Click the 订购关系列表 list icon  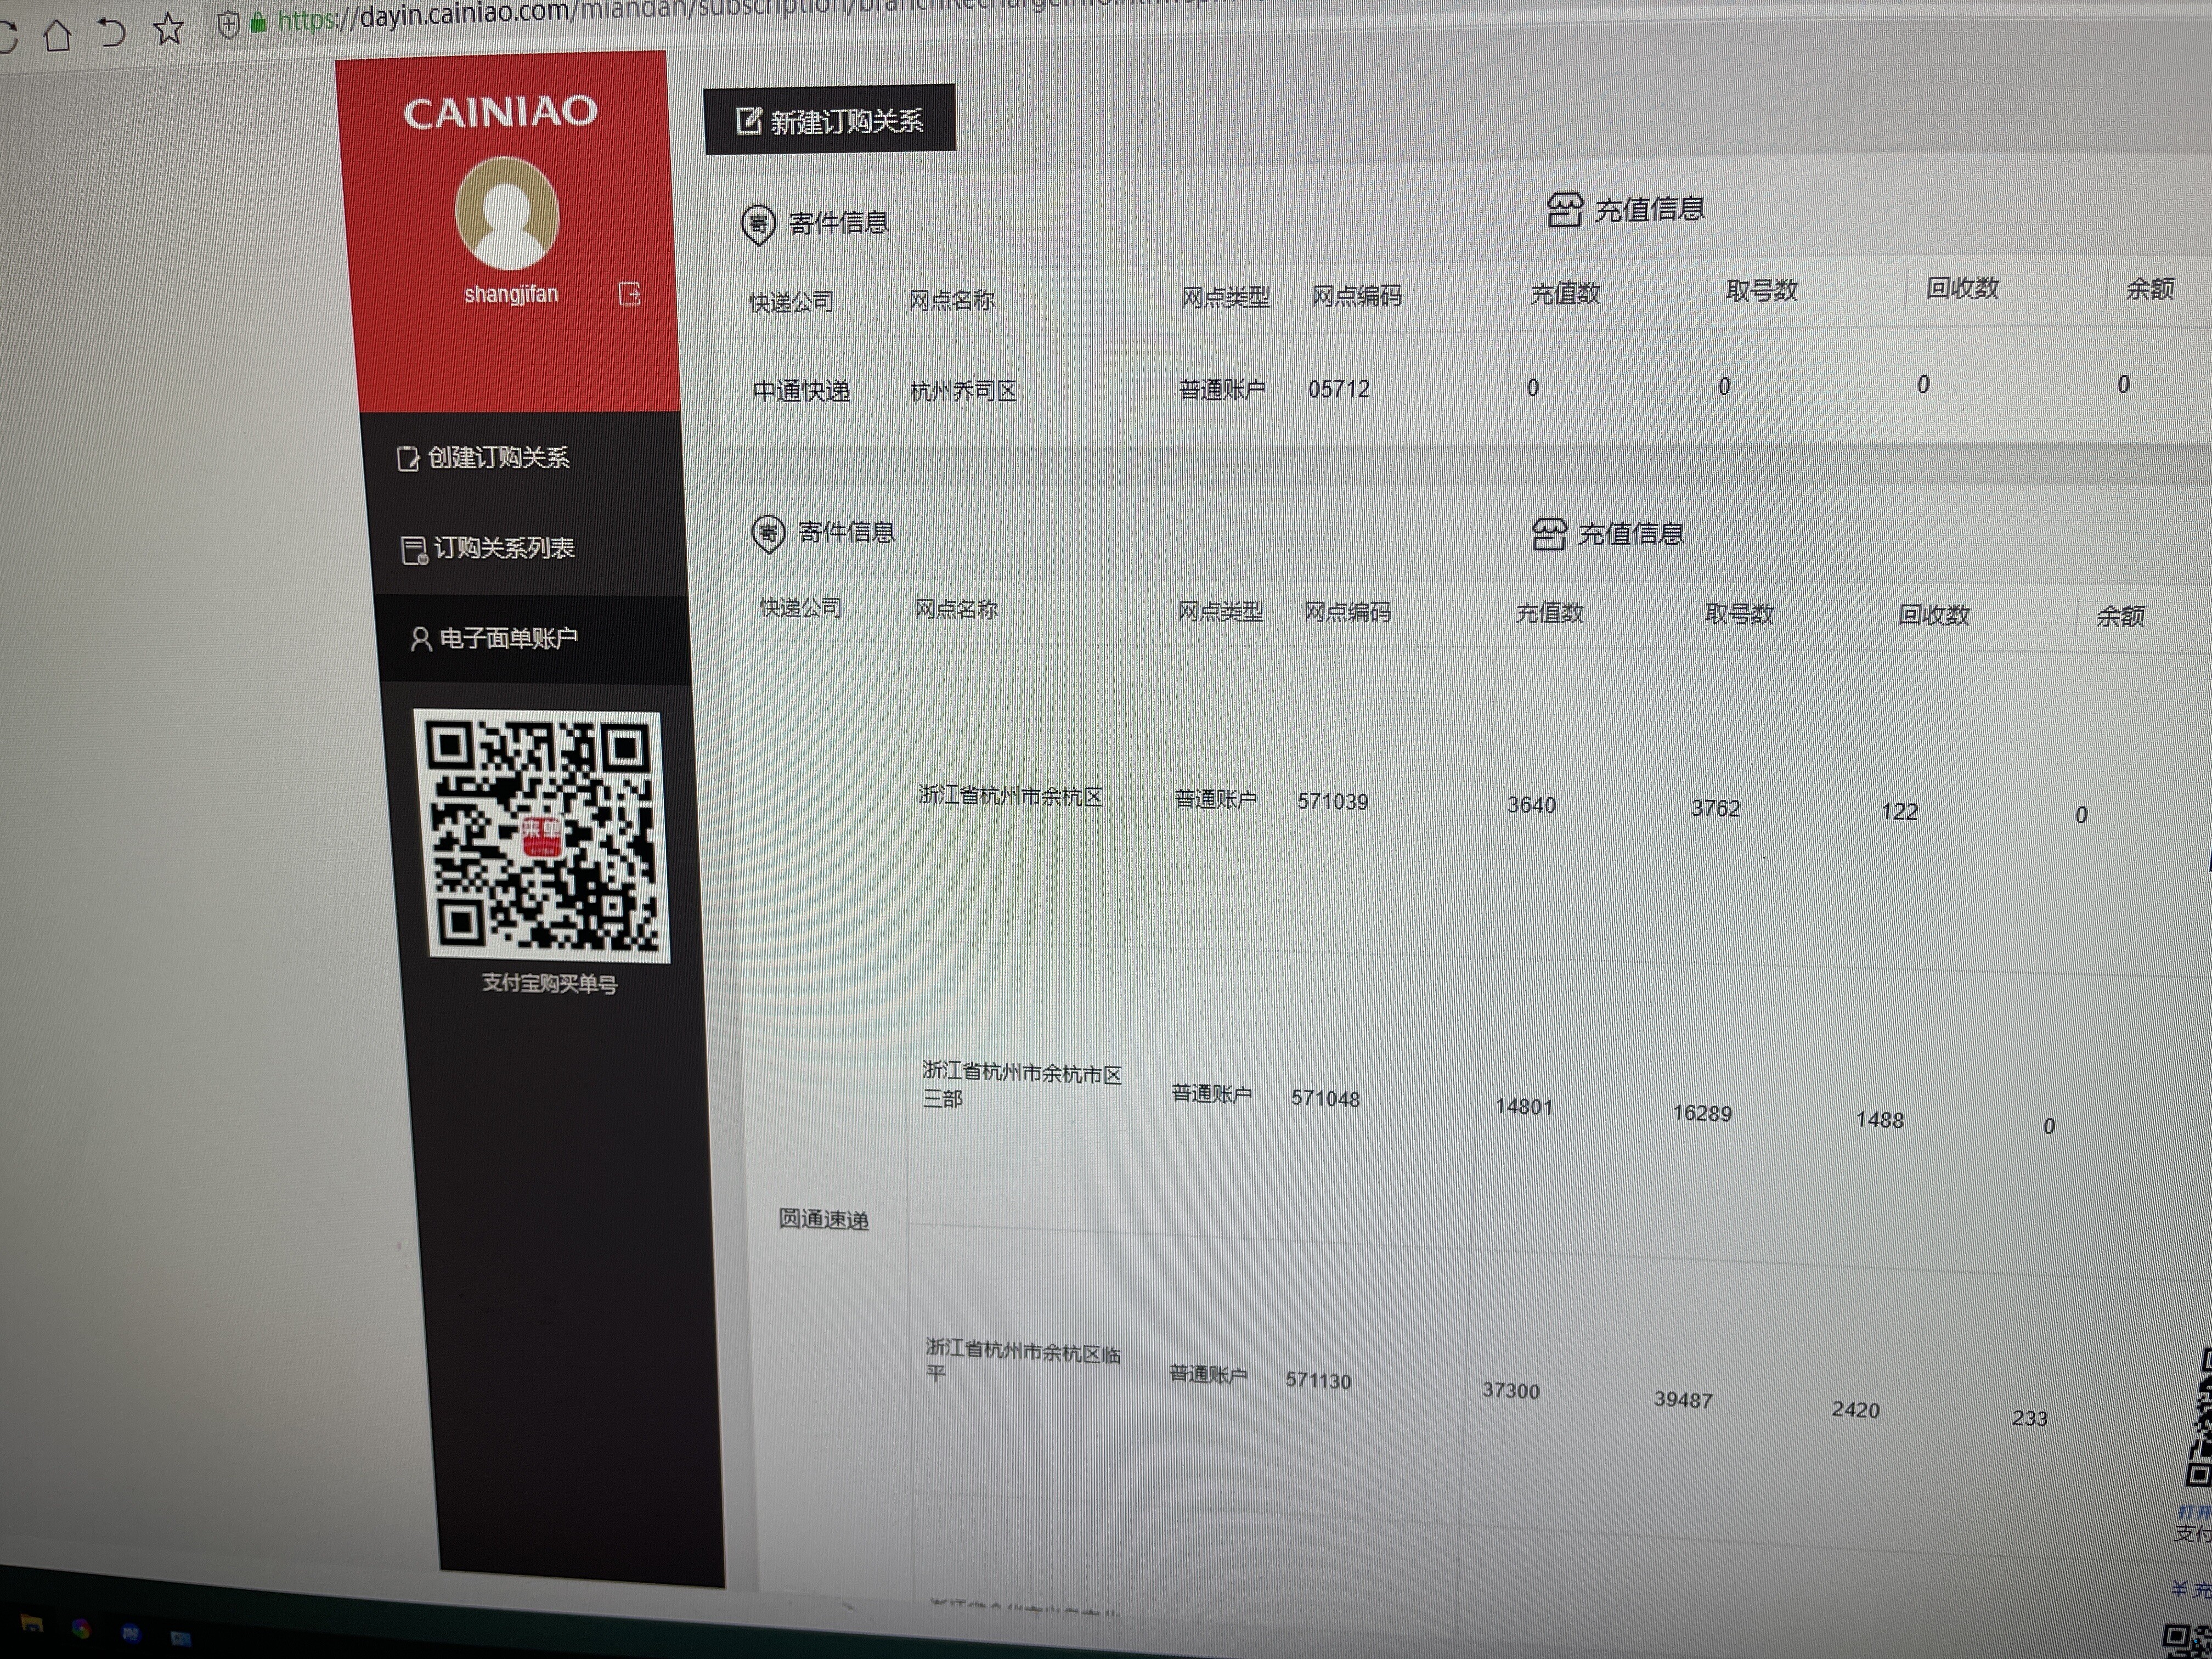click(x=414, y=550)
